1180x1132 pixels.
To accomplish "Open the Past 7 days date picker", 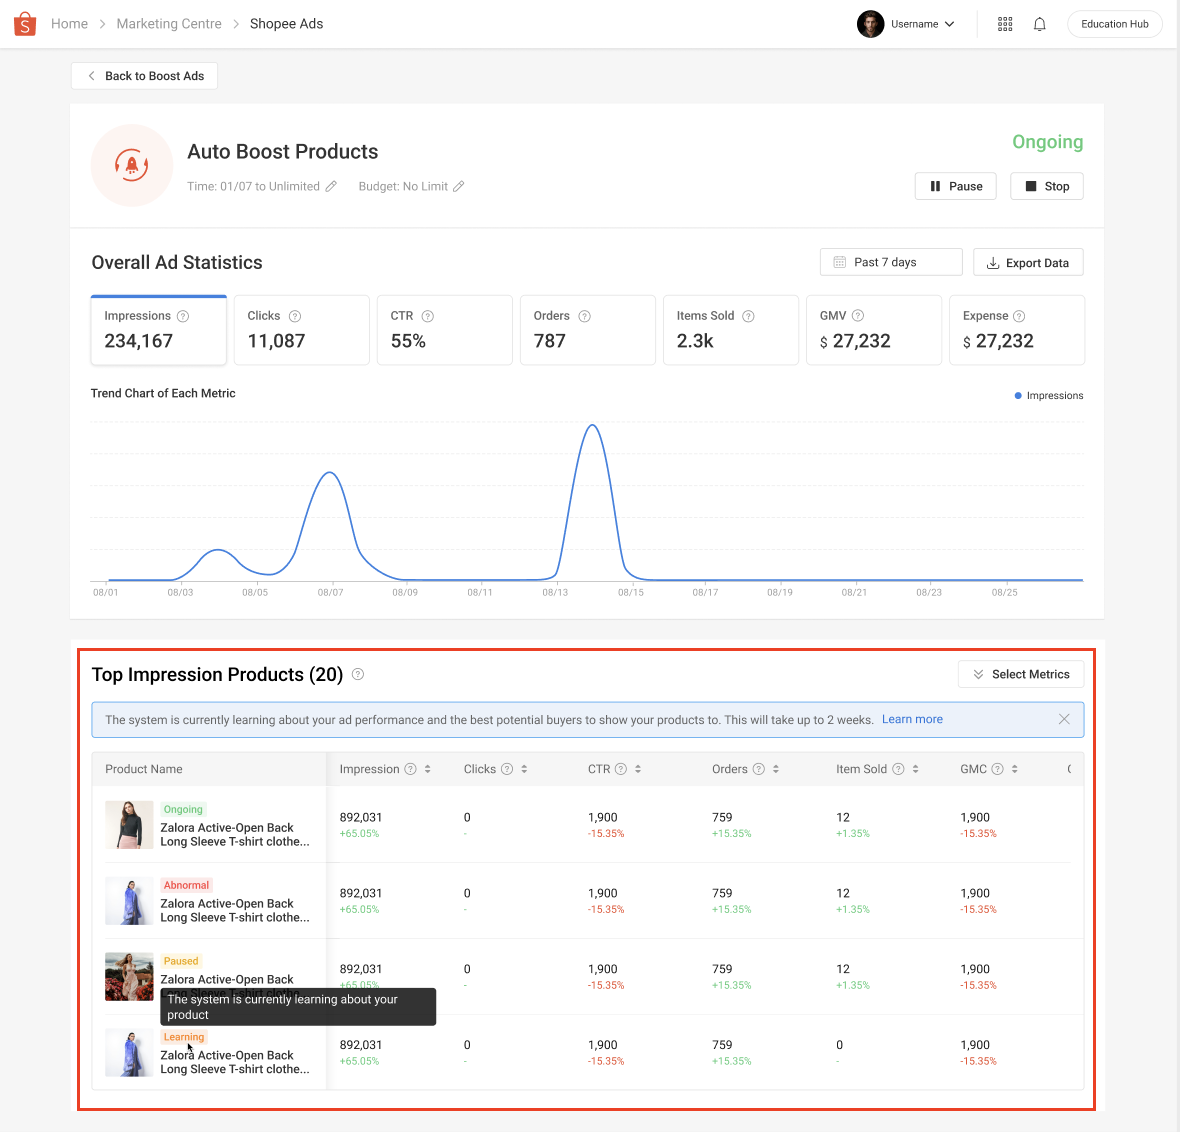I will 891,262.
